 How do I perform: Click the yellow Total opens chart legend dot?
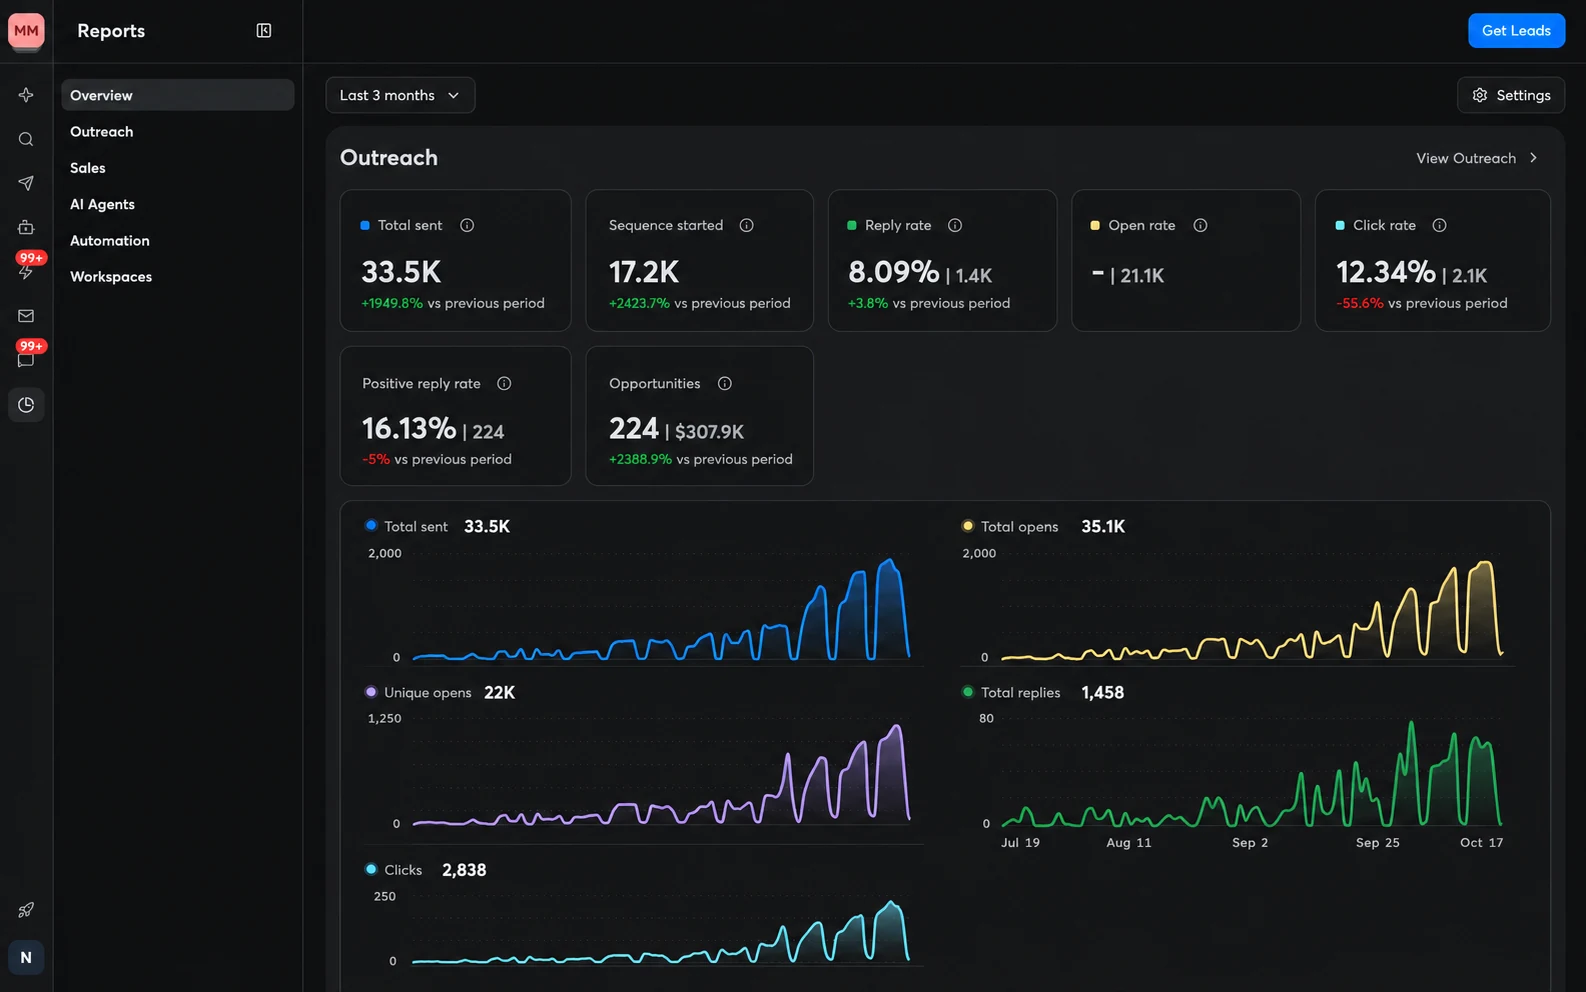coord(967,525)
